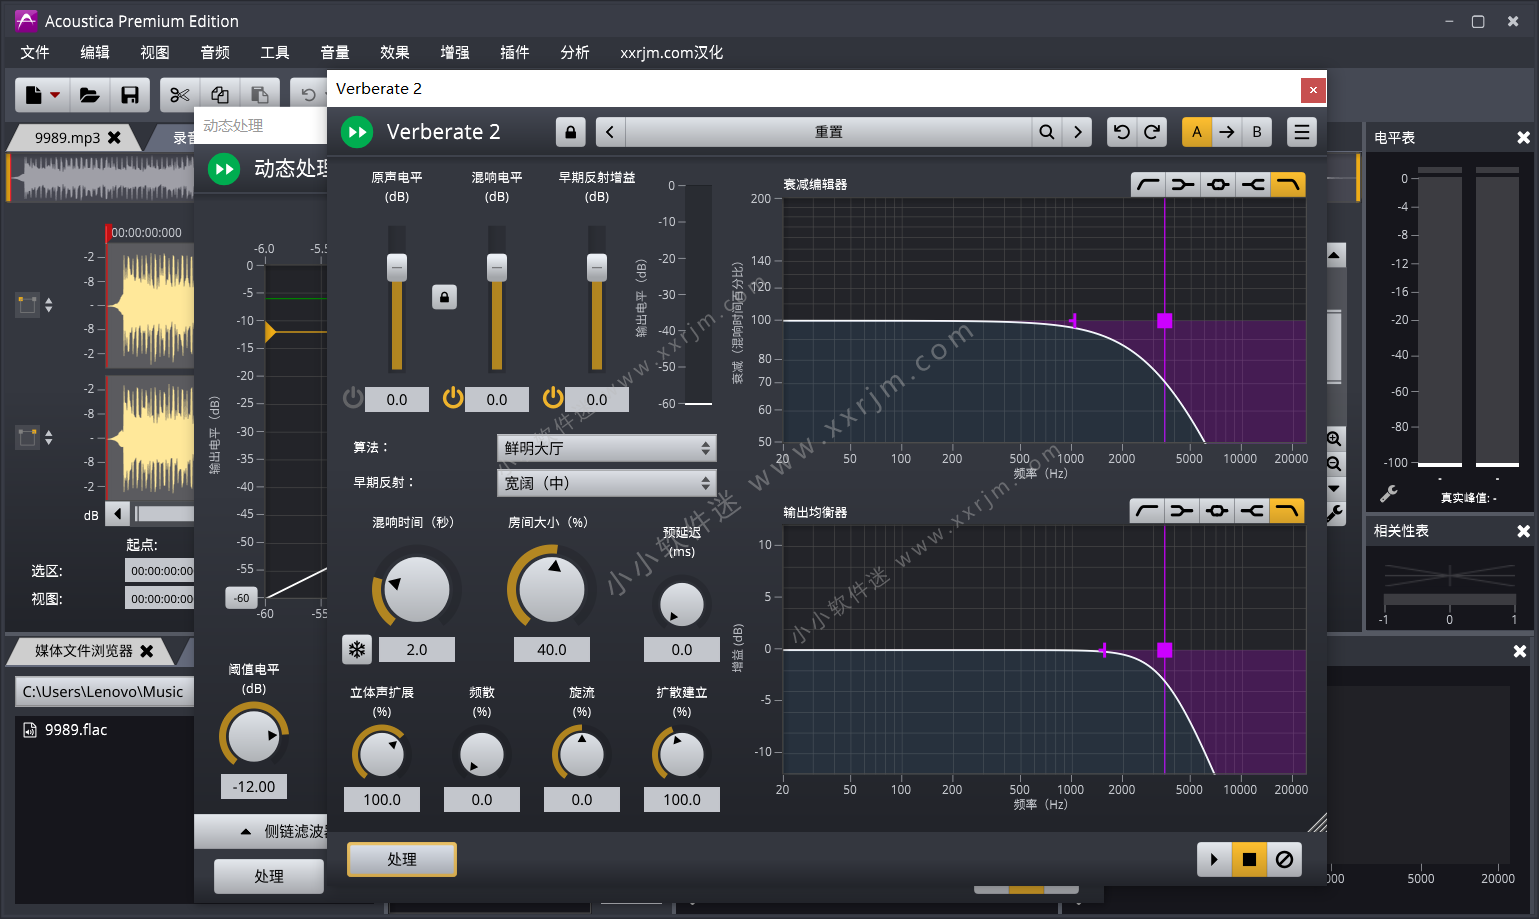
Task: Open the 文件 menu
Action: (x=35, y=52)
